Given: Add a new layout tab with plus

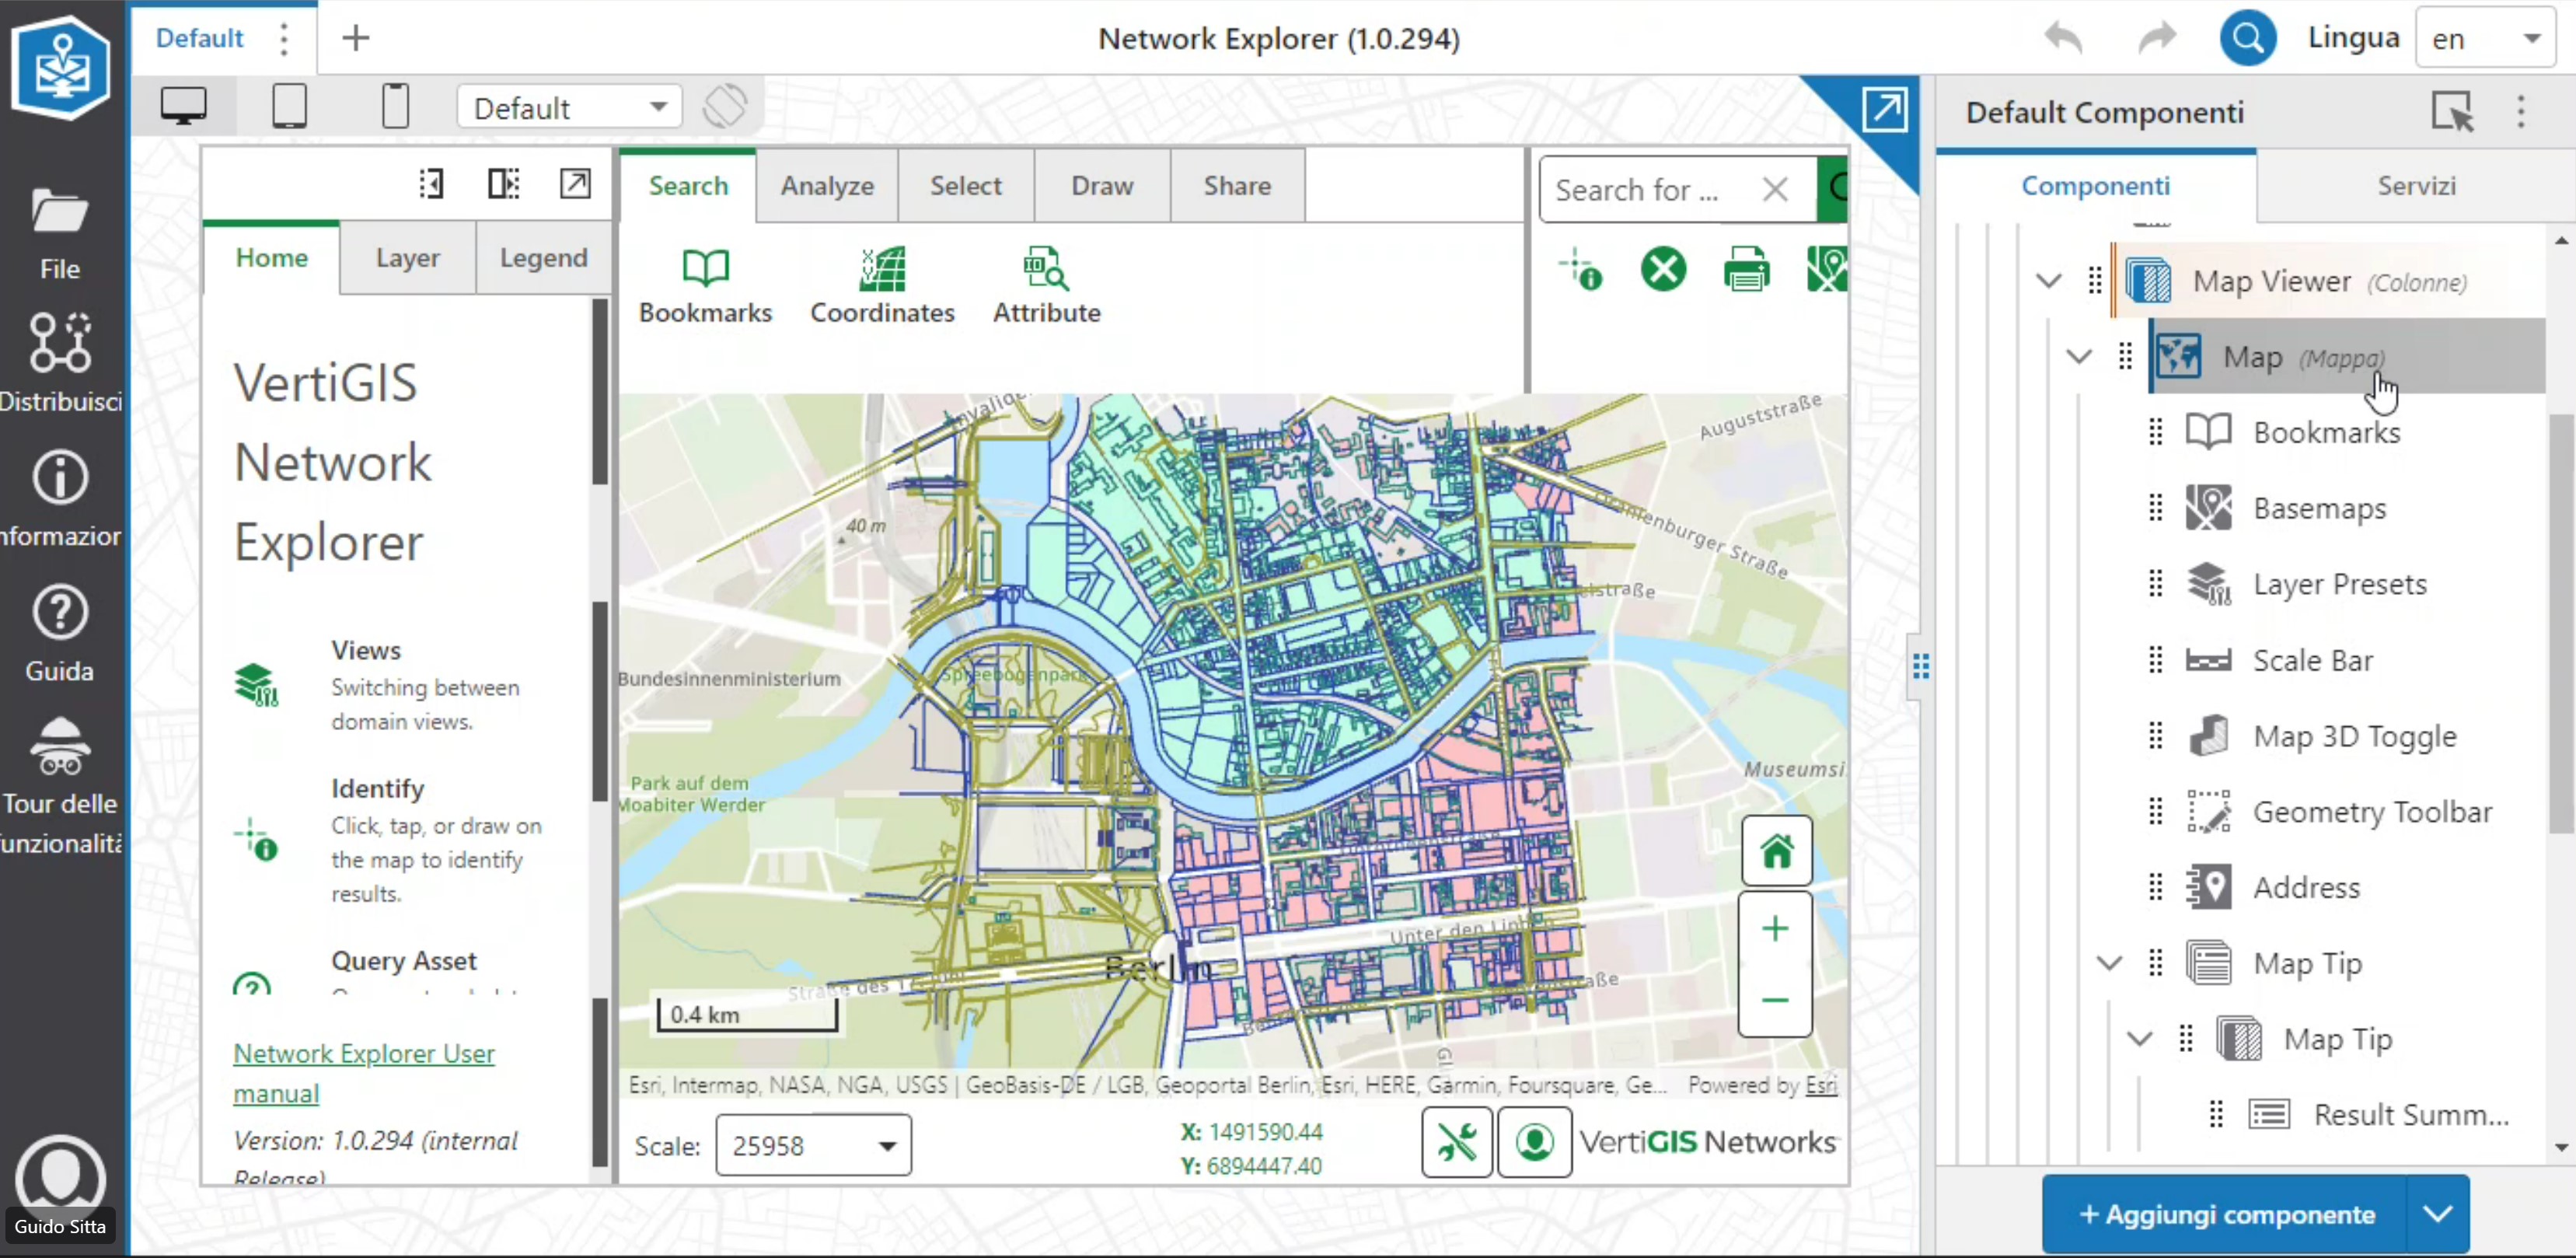Looking at the screenshot, I should pyautogui.click(x=355, y=38).
